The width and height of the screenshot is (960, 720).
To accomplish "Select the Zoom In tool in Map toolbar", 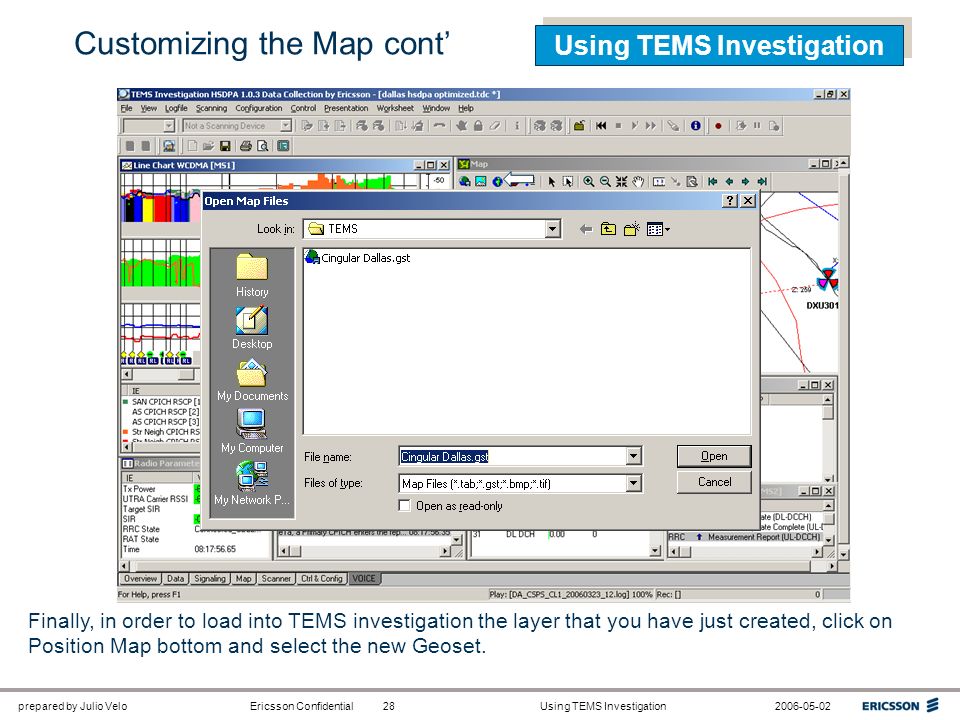I will (588, 181).
